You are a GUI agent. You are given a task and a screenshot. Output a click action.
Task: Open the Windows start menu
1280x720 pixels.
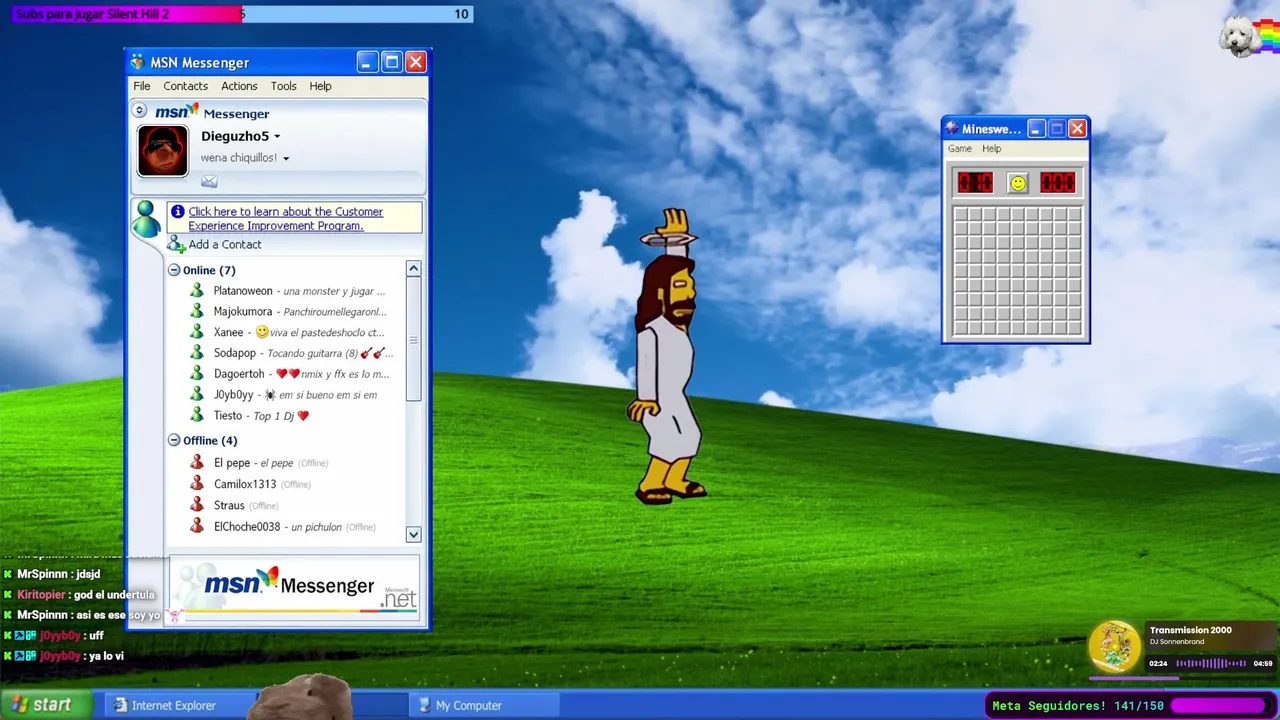point(44,705)
